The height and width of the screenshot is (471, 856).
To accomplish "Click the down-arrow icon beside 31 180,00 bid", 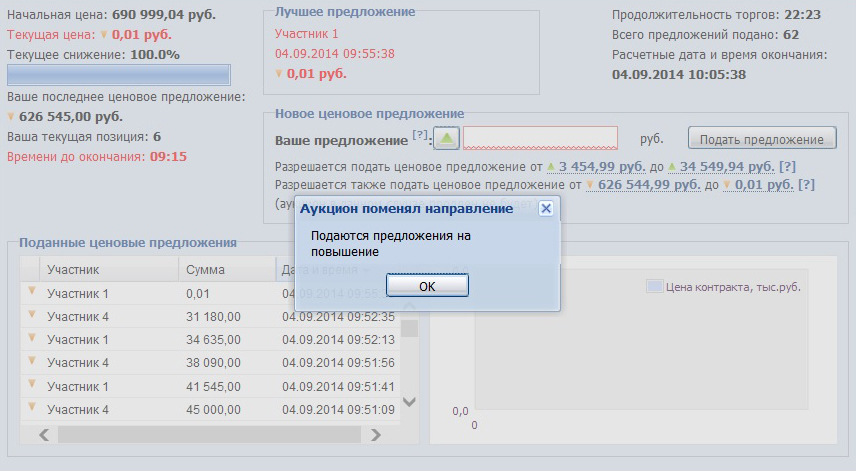I will click(x=31, y=315).
